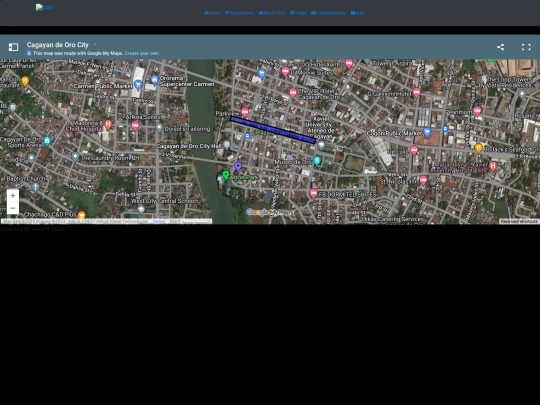Image resolution: width=540 pixels, height=405 pixels.
Task: Click the Cagayan de Oro Sports Arena marker
Action: 47,140
